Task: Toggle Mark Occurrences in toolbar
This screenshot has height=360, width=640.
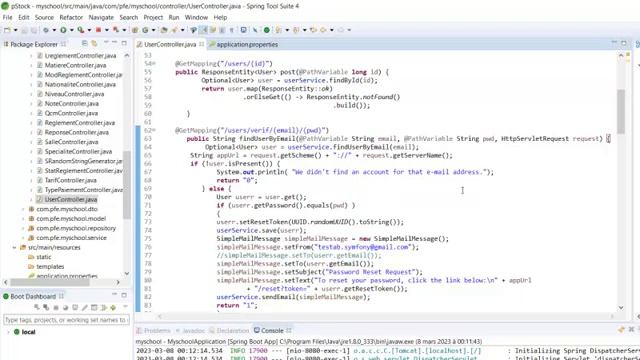Action: (202, 30)
